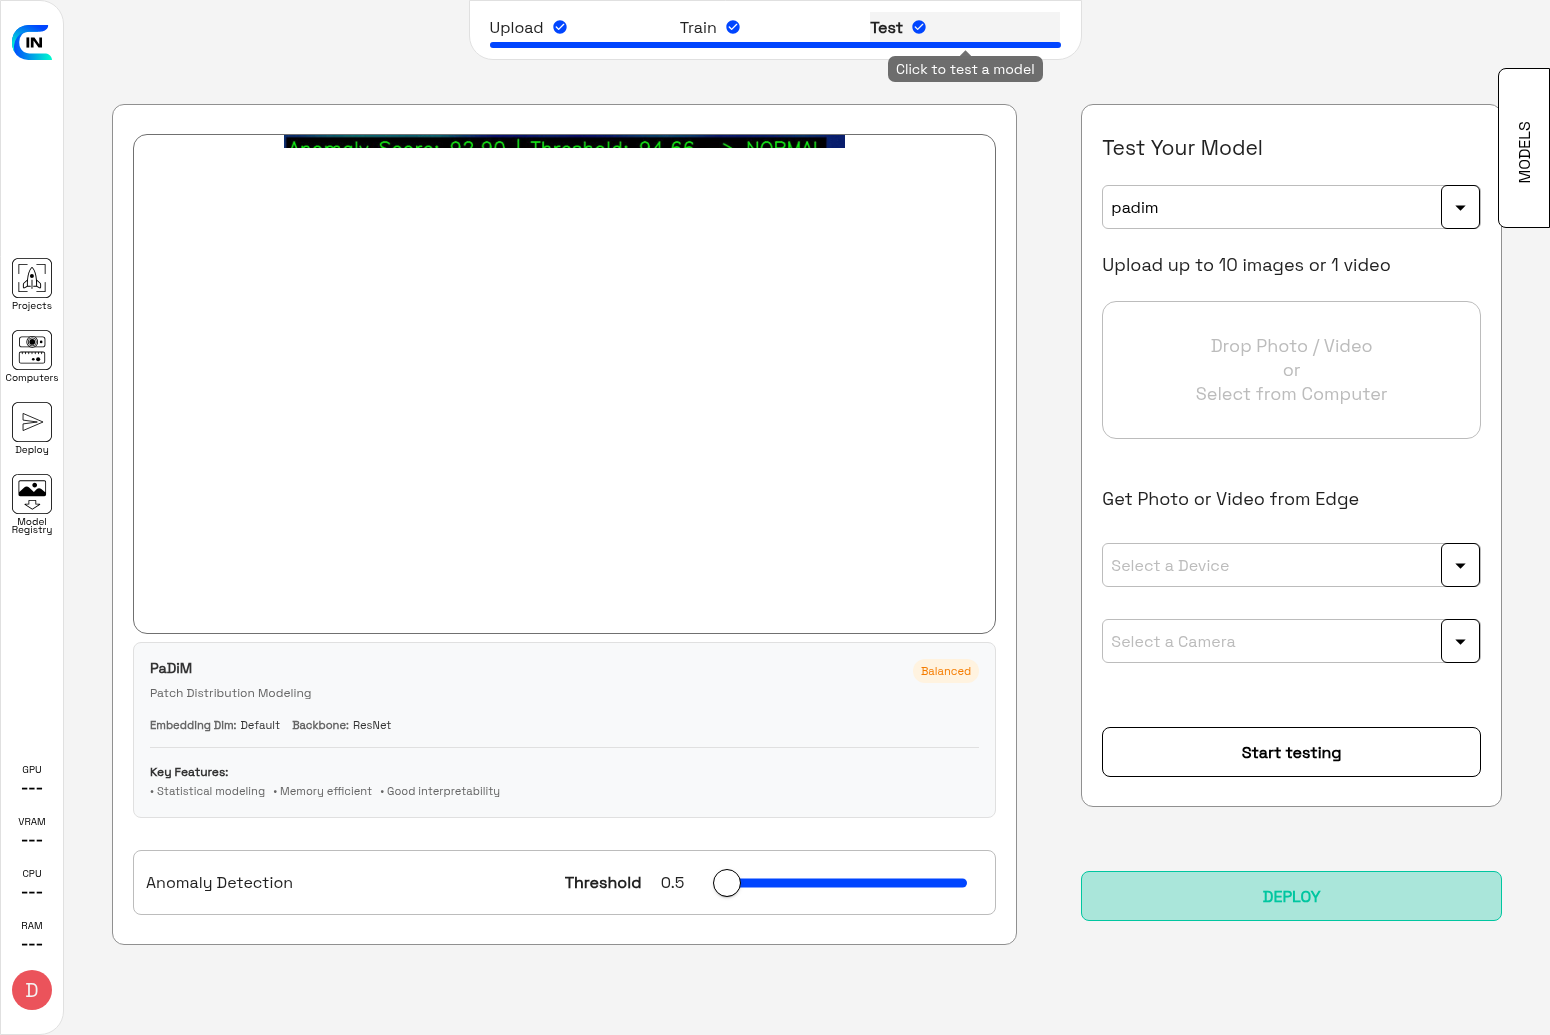Switch to the Train step
Image resolution: width=1550 pixels, height=1035 pixels.
click(x=699, y=27)
